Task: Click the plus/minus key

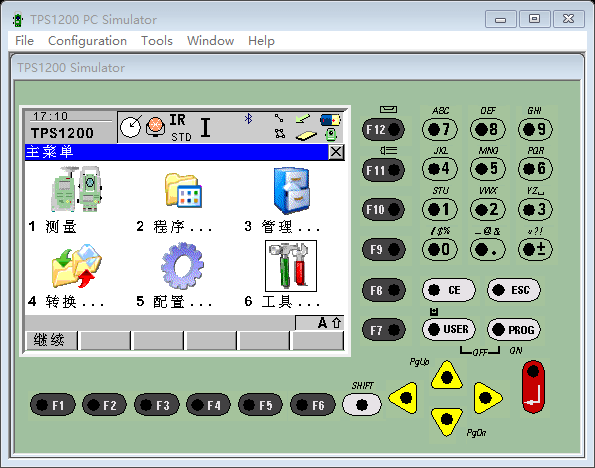Action: 535,249
